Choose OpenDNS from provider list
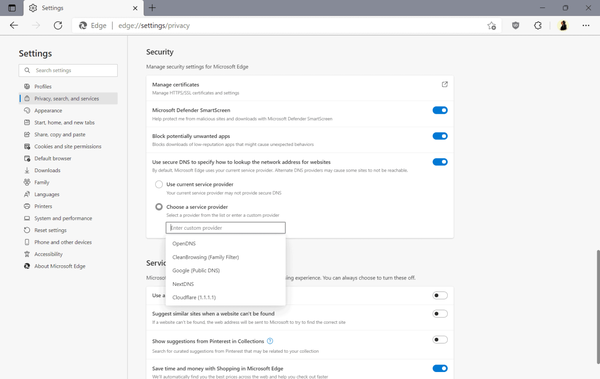The width and height of the screenshot is (600, 379). tap(225, 243)
